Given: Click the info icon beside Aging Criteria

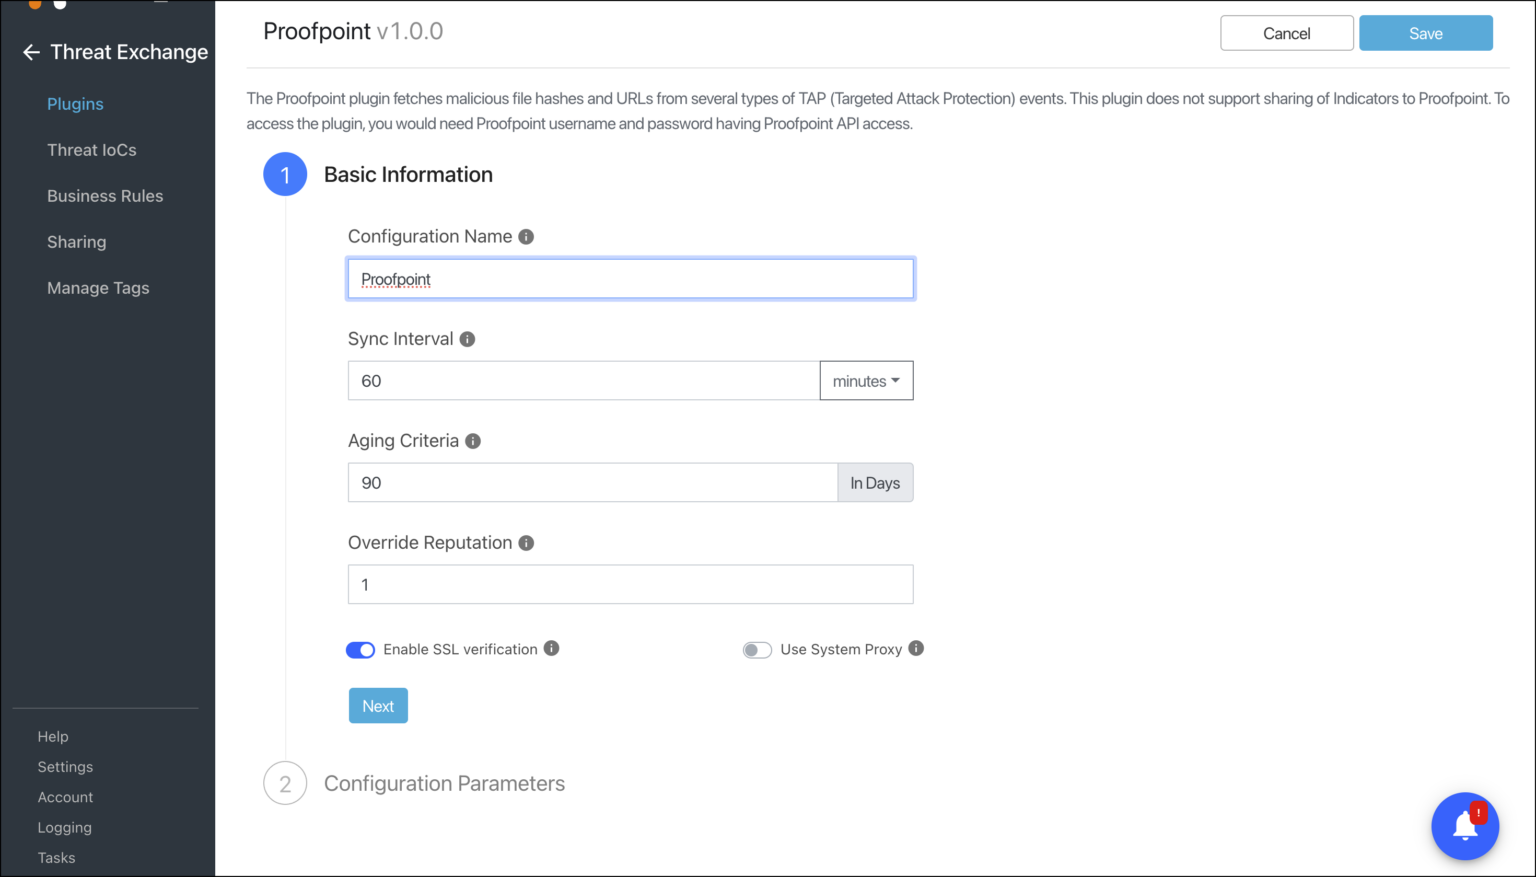Looking at the screenshot, I should coord(473,441).
